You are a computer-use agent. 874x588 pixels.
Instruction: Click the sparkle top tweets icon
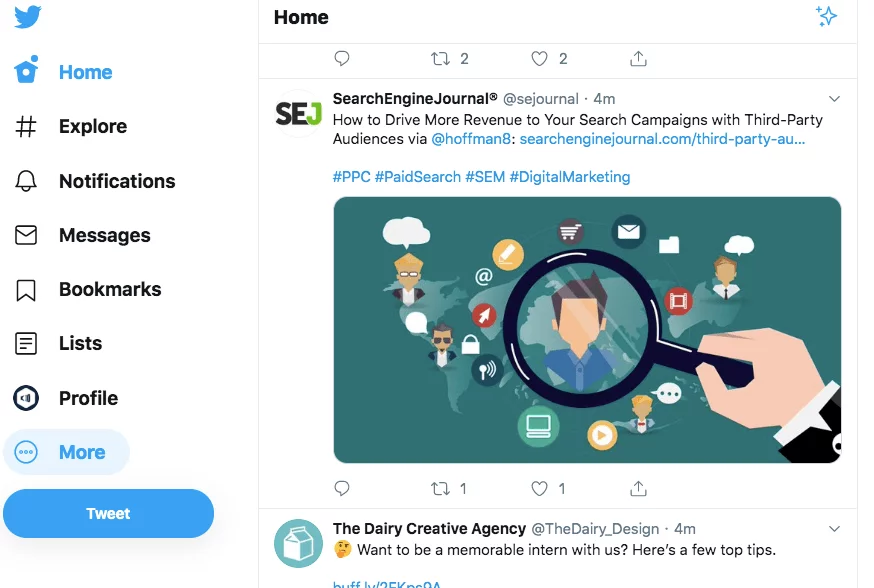(x=826, y=16)
